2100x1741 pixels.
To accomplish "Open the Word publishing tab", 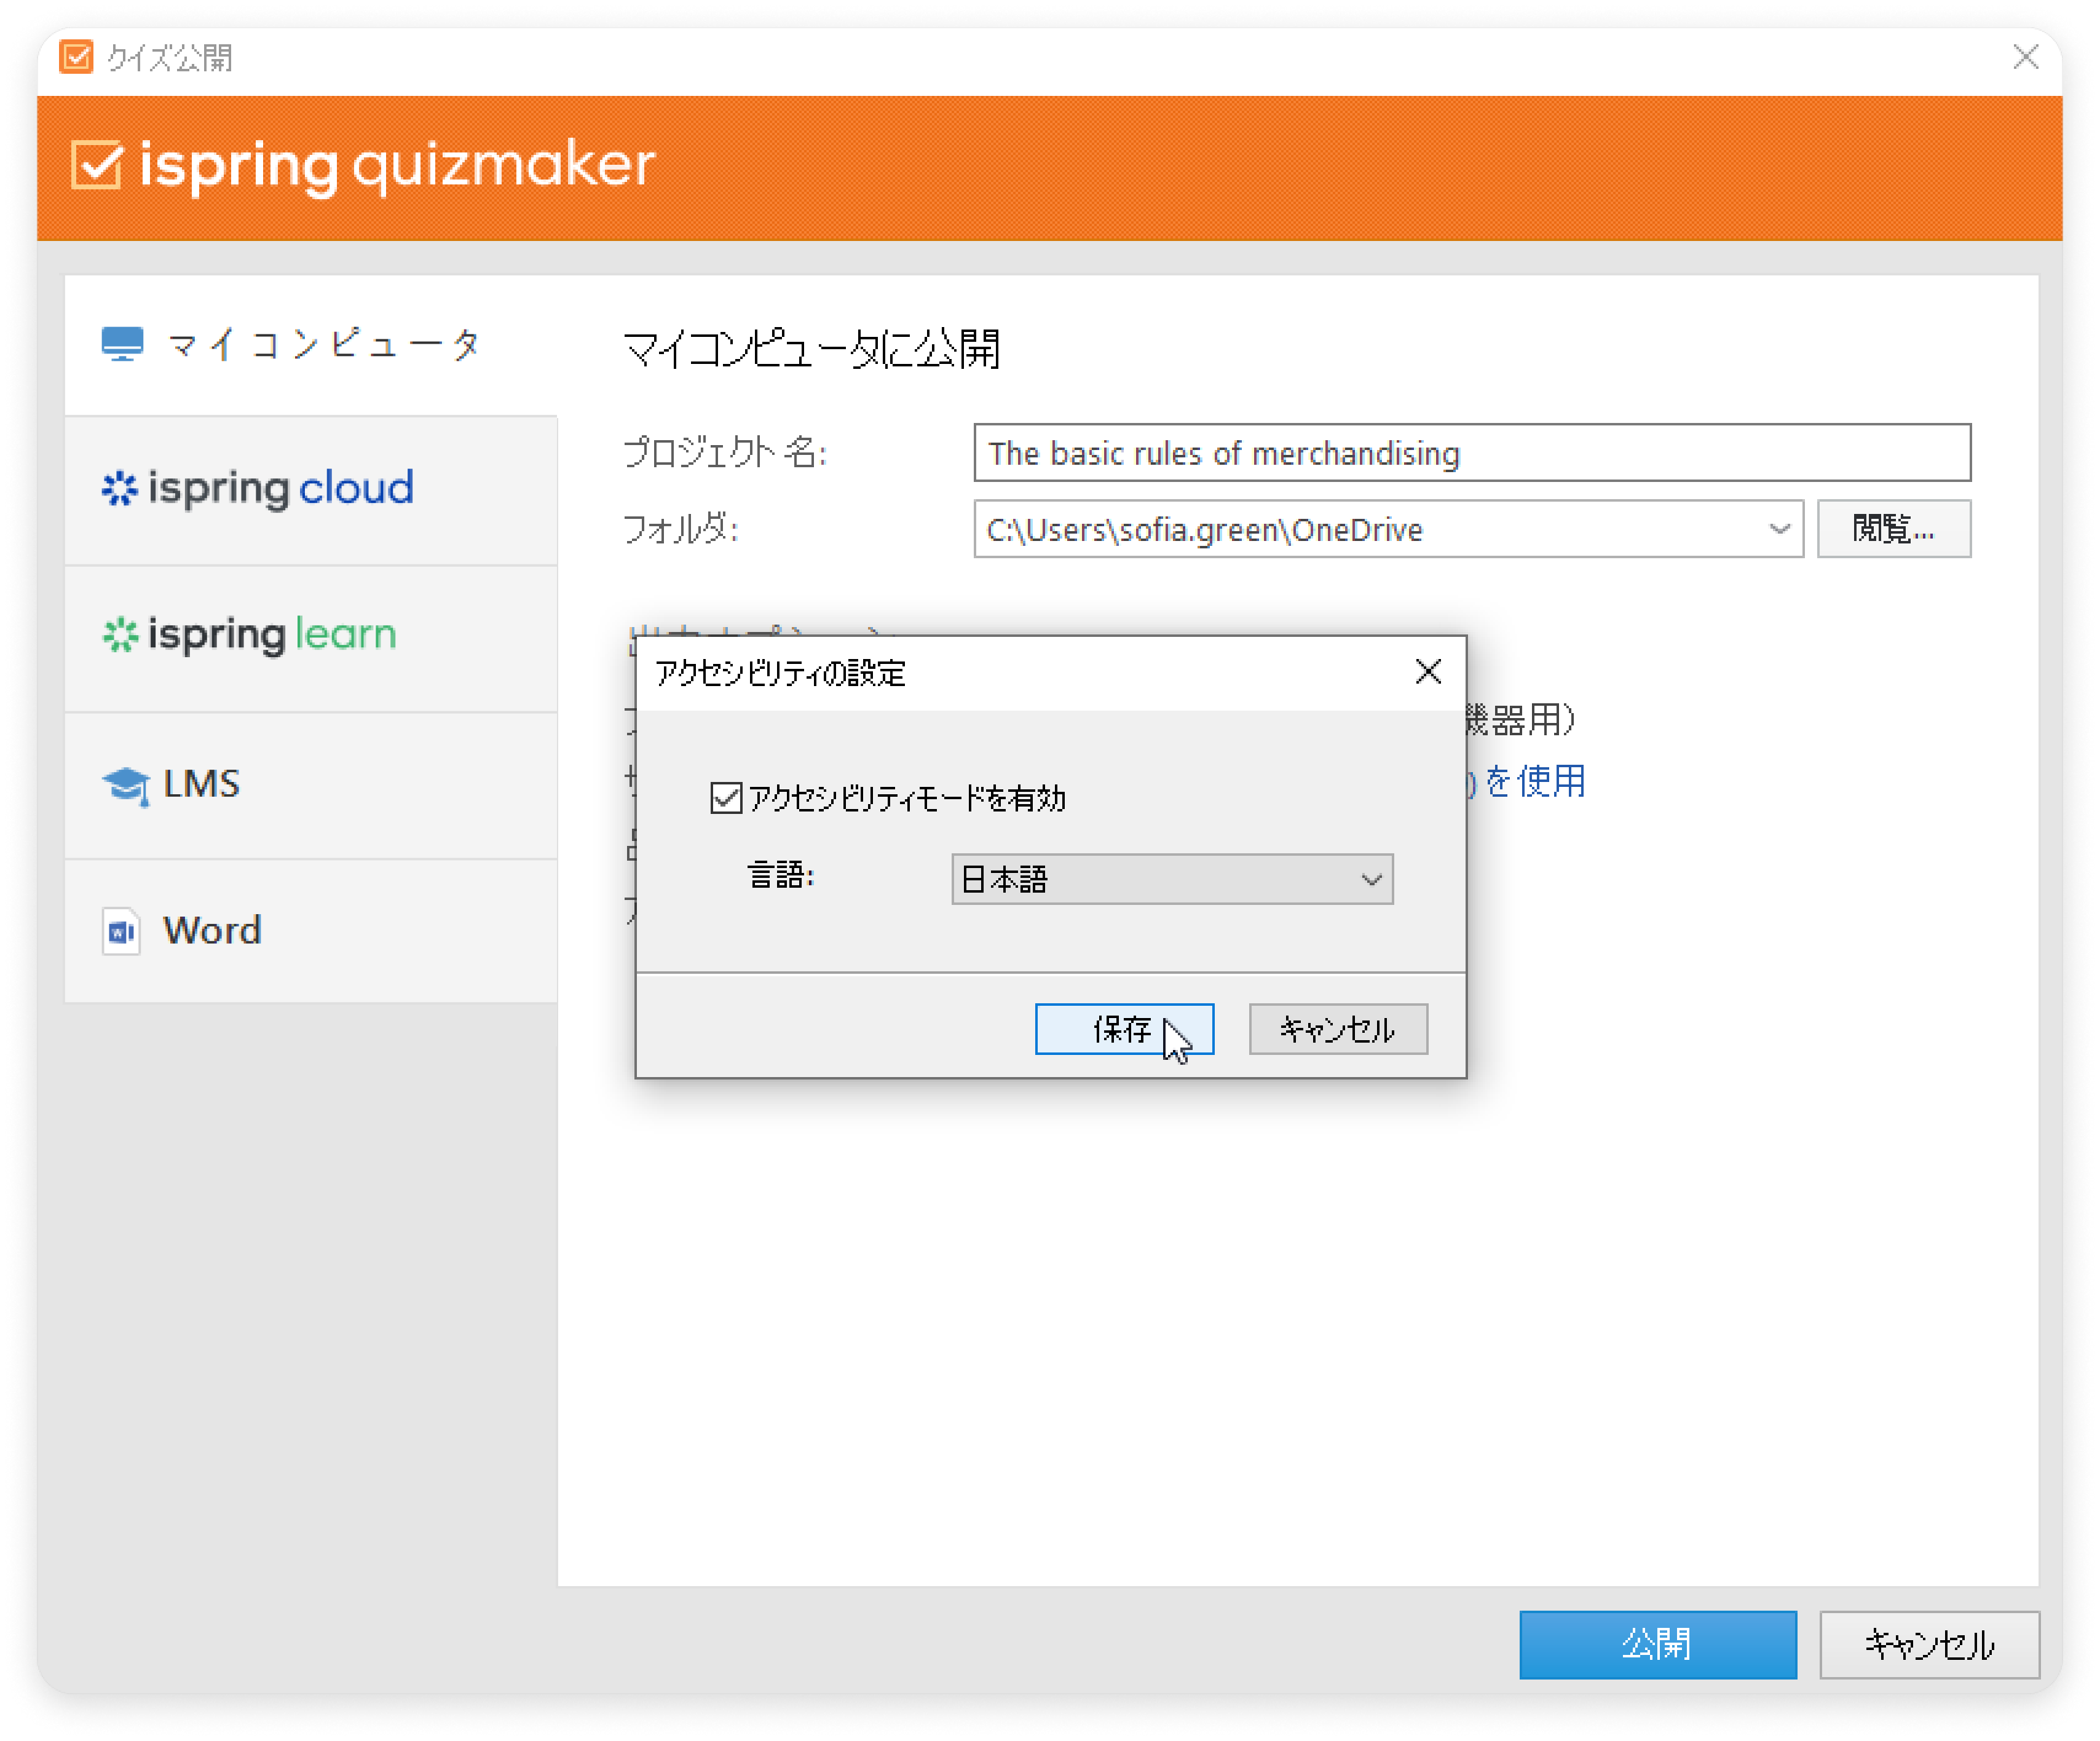I will [x=311, y=931].
